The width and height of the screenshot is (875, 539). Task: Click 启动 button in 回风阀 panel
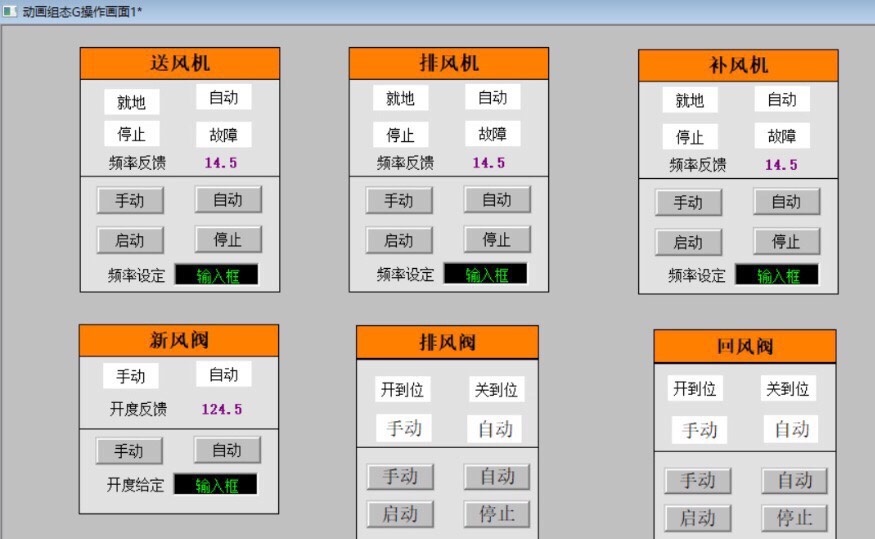pyautogui.click(x=698, y=518)
